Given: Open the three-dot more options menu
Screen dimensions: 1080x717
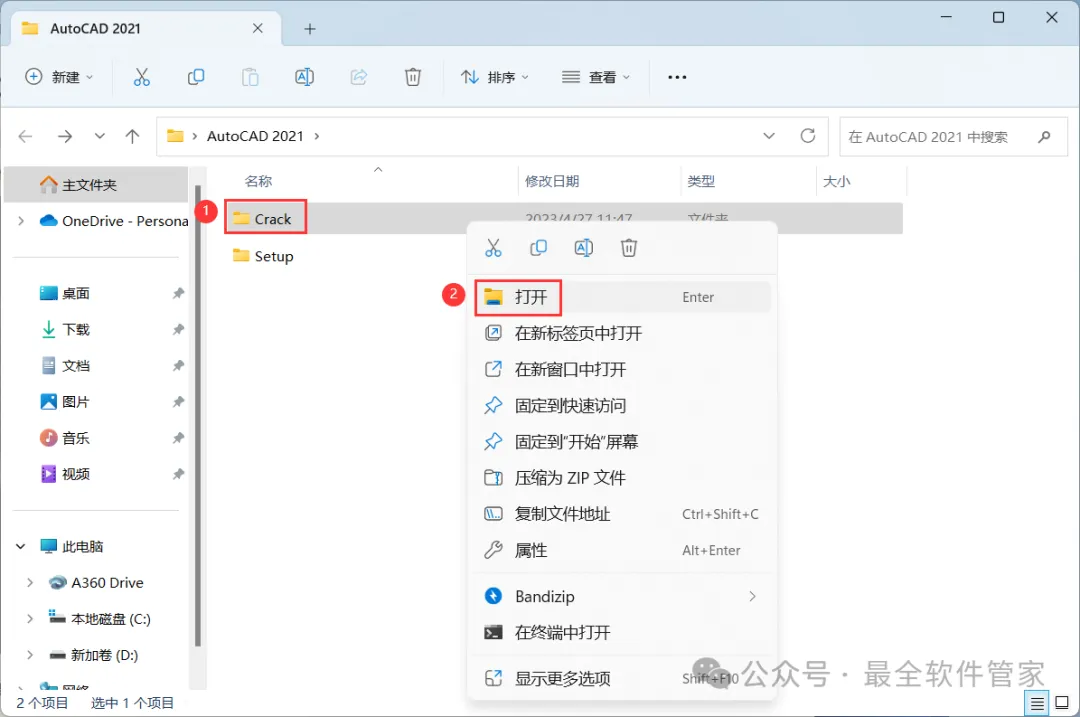Looking at the screenshot, I should 677,77.
